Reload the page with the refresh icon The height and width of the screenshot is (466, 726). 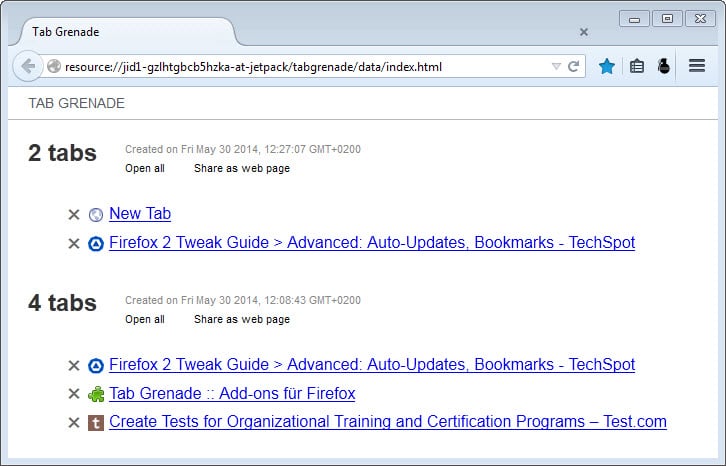pyautogui.click(x=574, y=67)
